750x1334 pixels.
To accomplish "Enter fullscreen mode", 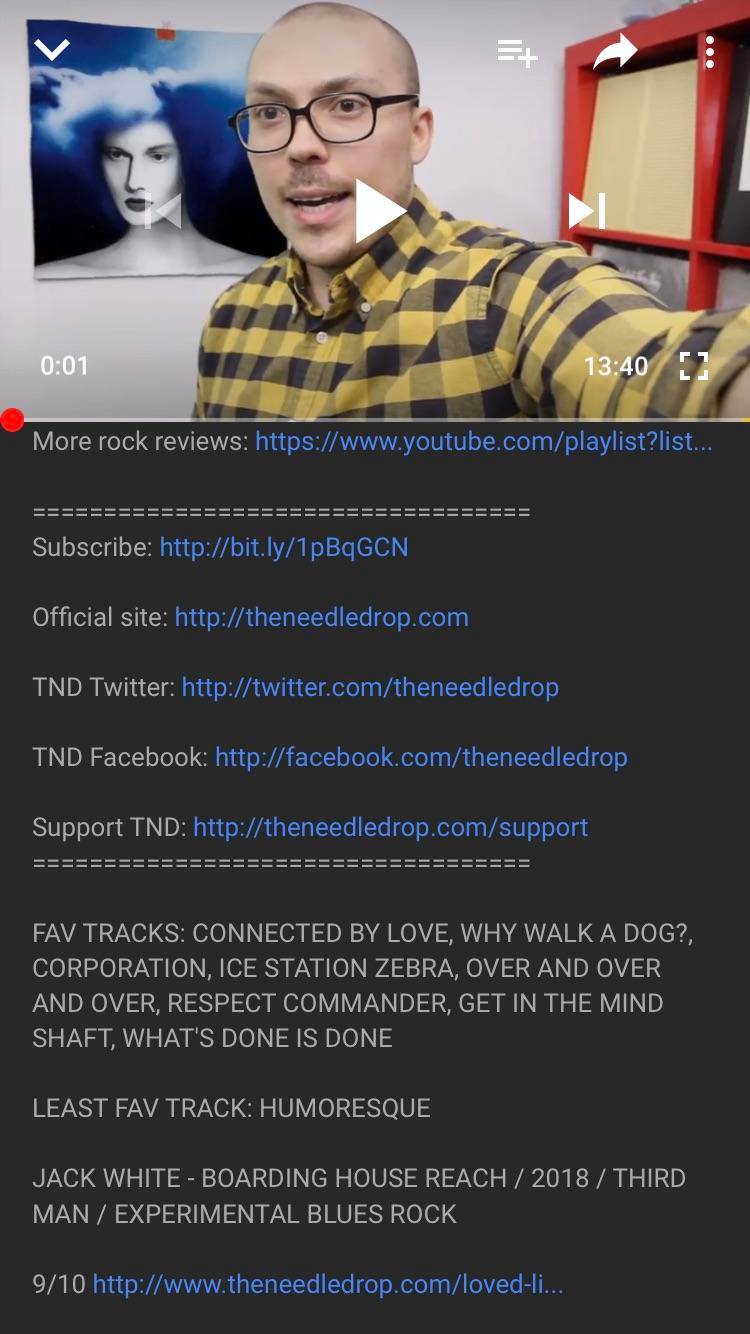I will coord(694,366).
